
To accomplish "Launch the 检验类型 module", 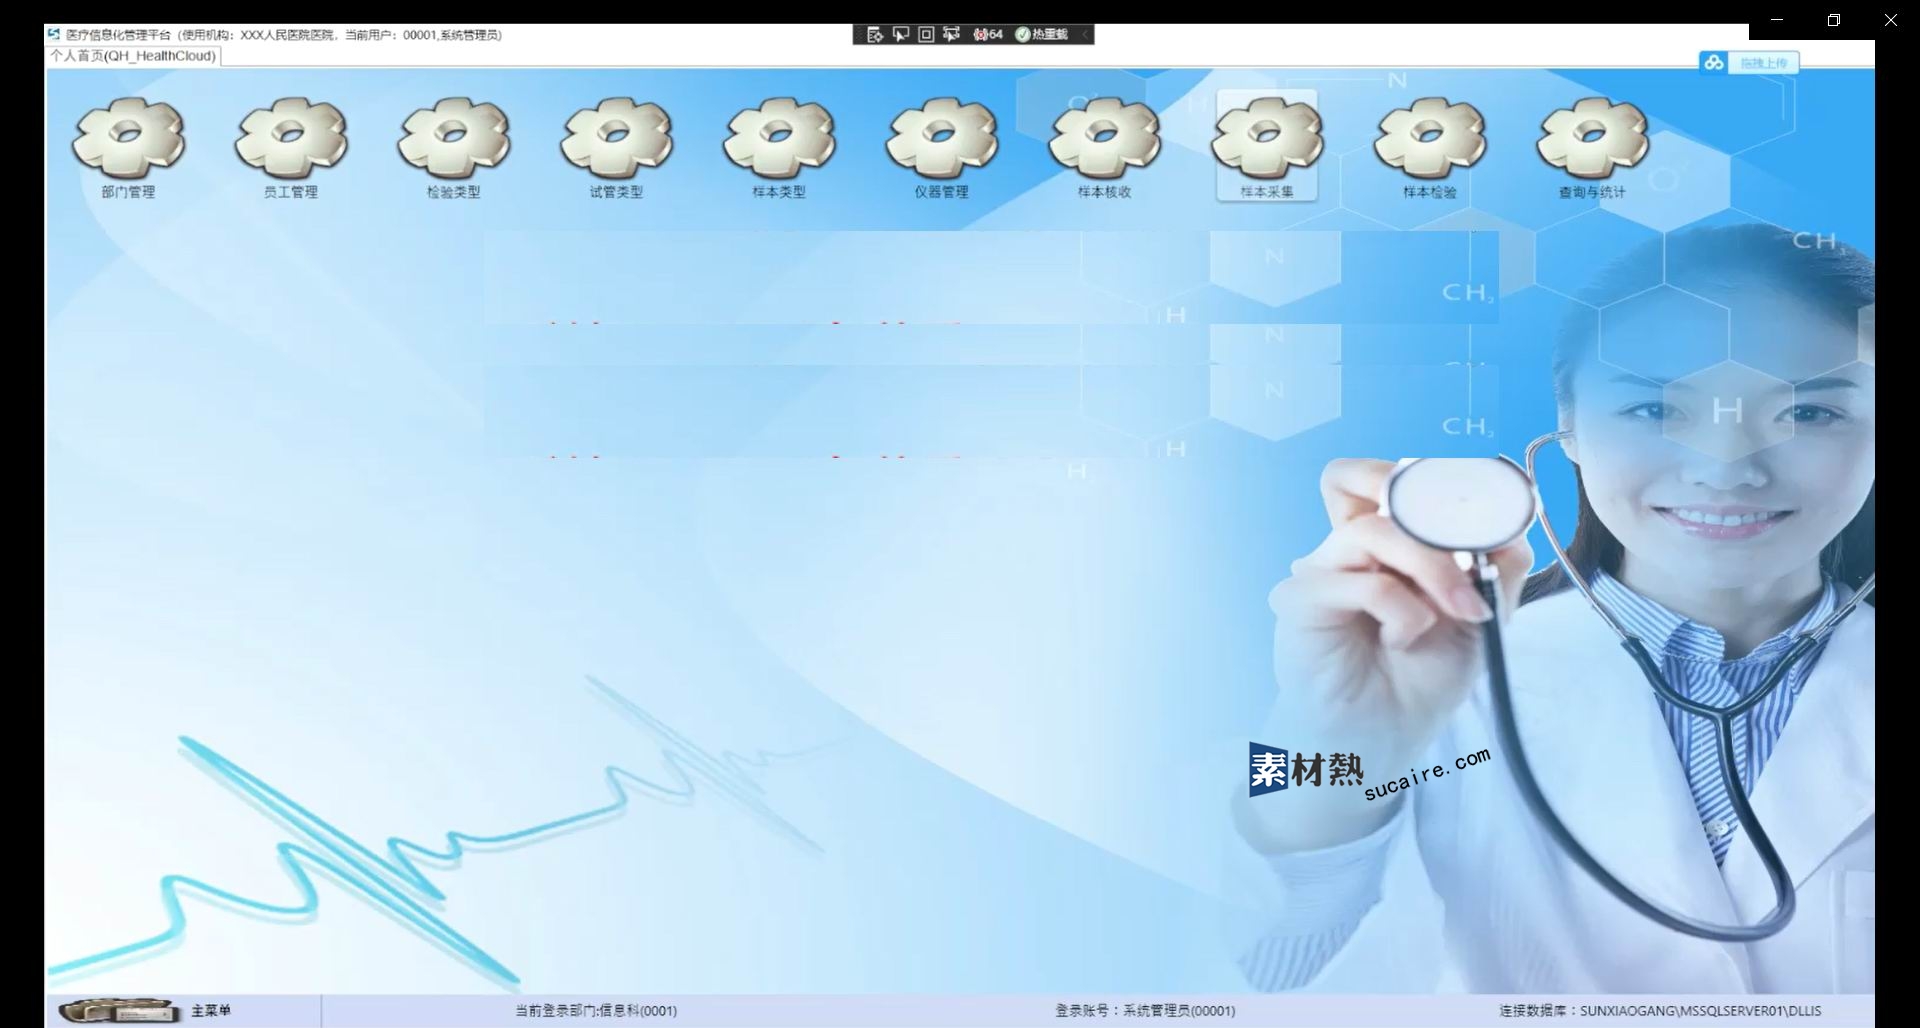I will click(454, 147).
